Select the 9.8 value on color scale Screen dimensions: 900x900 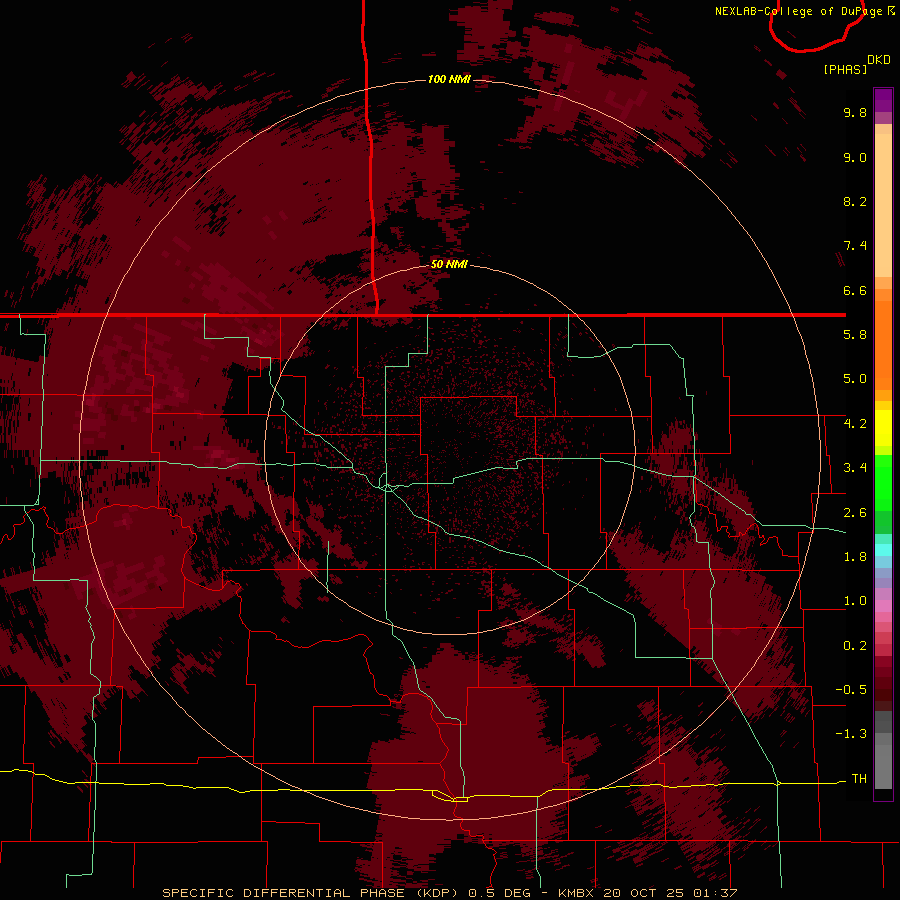[x=855, y=112]
